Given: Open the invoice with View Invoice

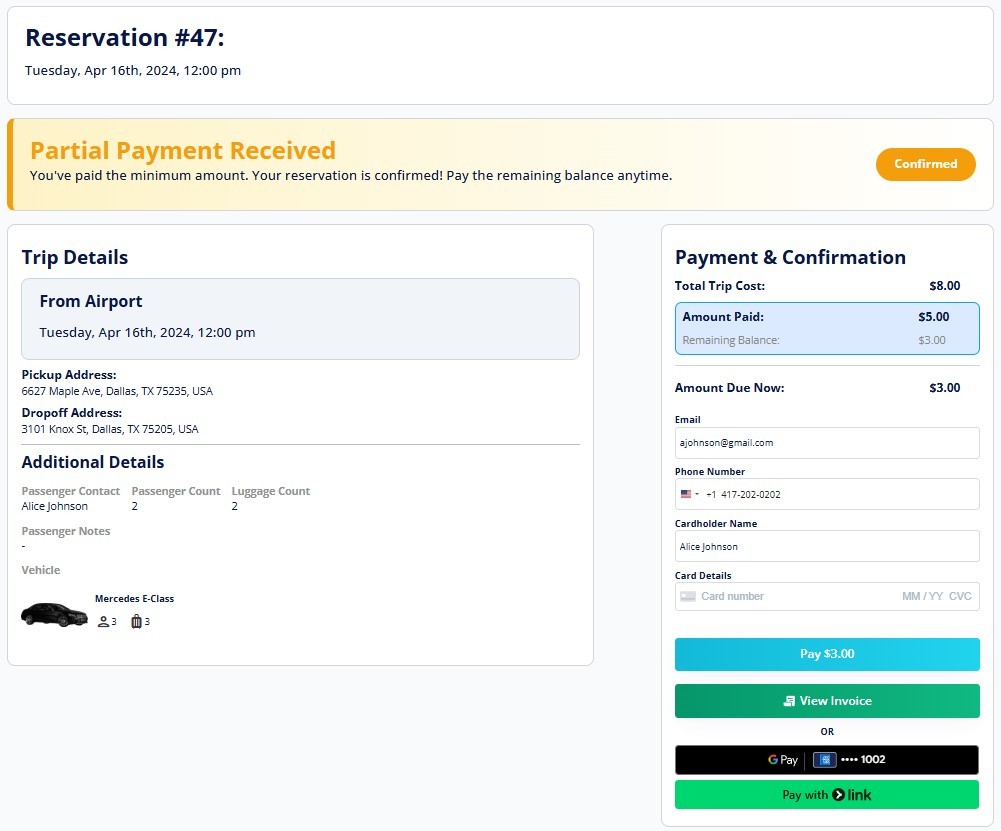Looking at the screenshot, I should click(x=827, y=700).
